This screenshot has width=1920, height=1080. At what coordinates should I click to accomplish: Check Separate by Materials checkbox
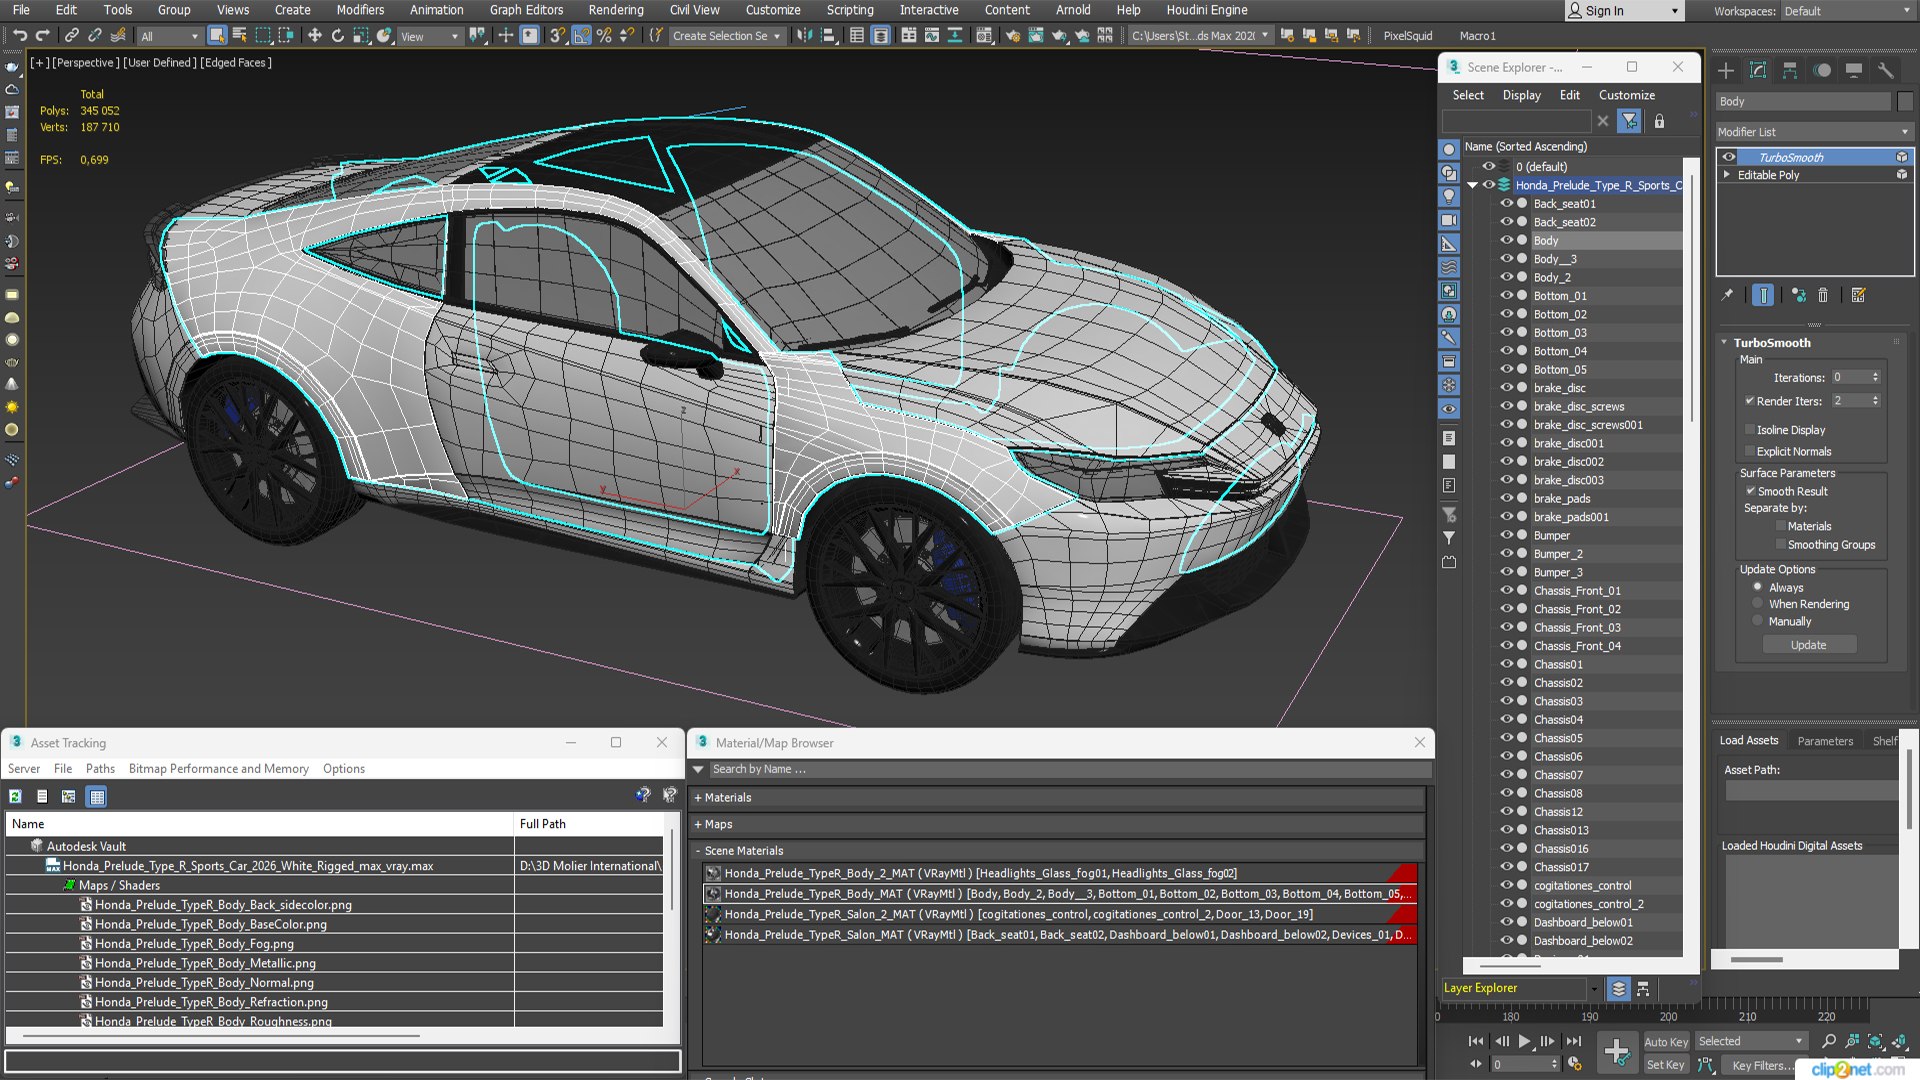tap(1780, 526)
